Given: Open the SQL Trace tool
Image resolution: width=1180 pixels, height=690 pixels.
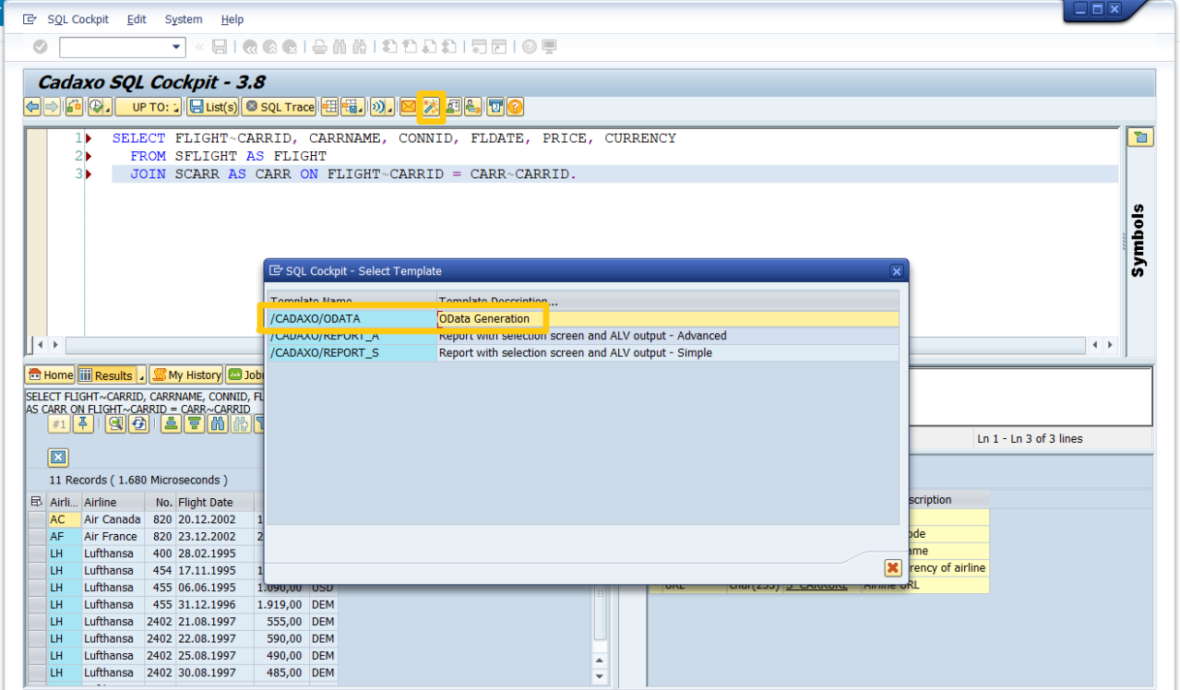Looking at the screenshot, I should tap(279, 106).
